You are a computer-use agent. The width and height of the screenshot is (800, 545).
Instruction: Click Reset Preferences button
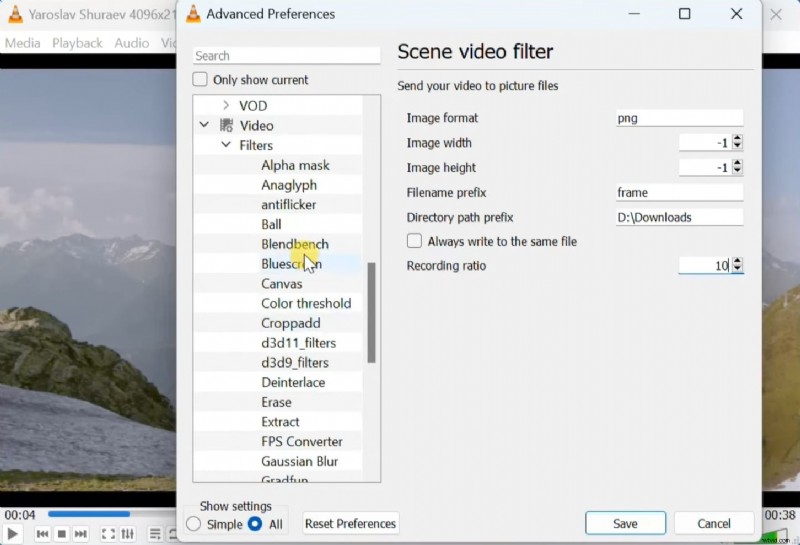tap(350, 523)
